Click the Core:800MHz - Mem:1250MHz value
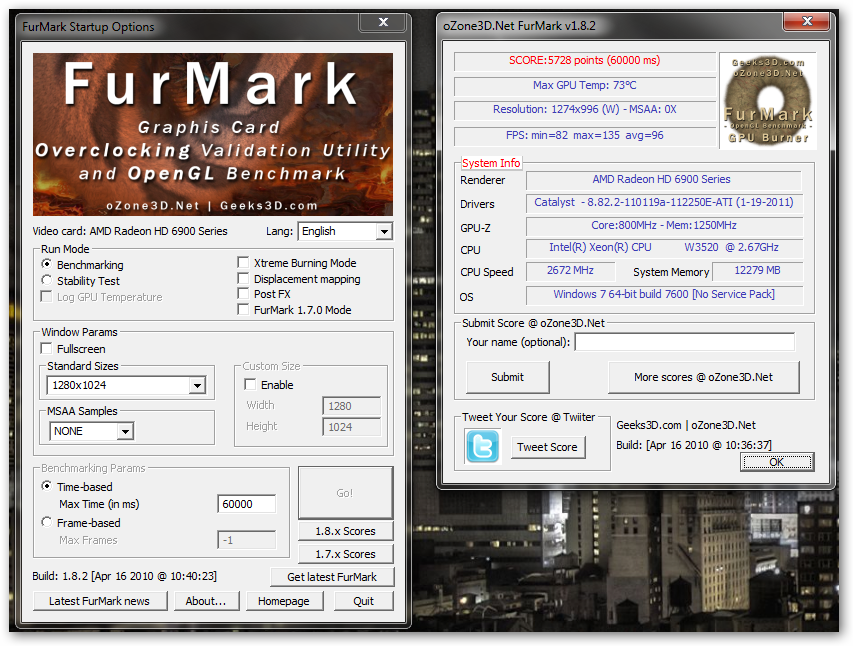Image resolution: width=853 pixels, height=646 pixels. 664,225
